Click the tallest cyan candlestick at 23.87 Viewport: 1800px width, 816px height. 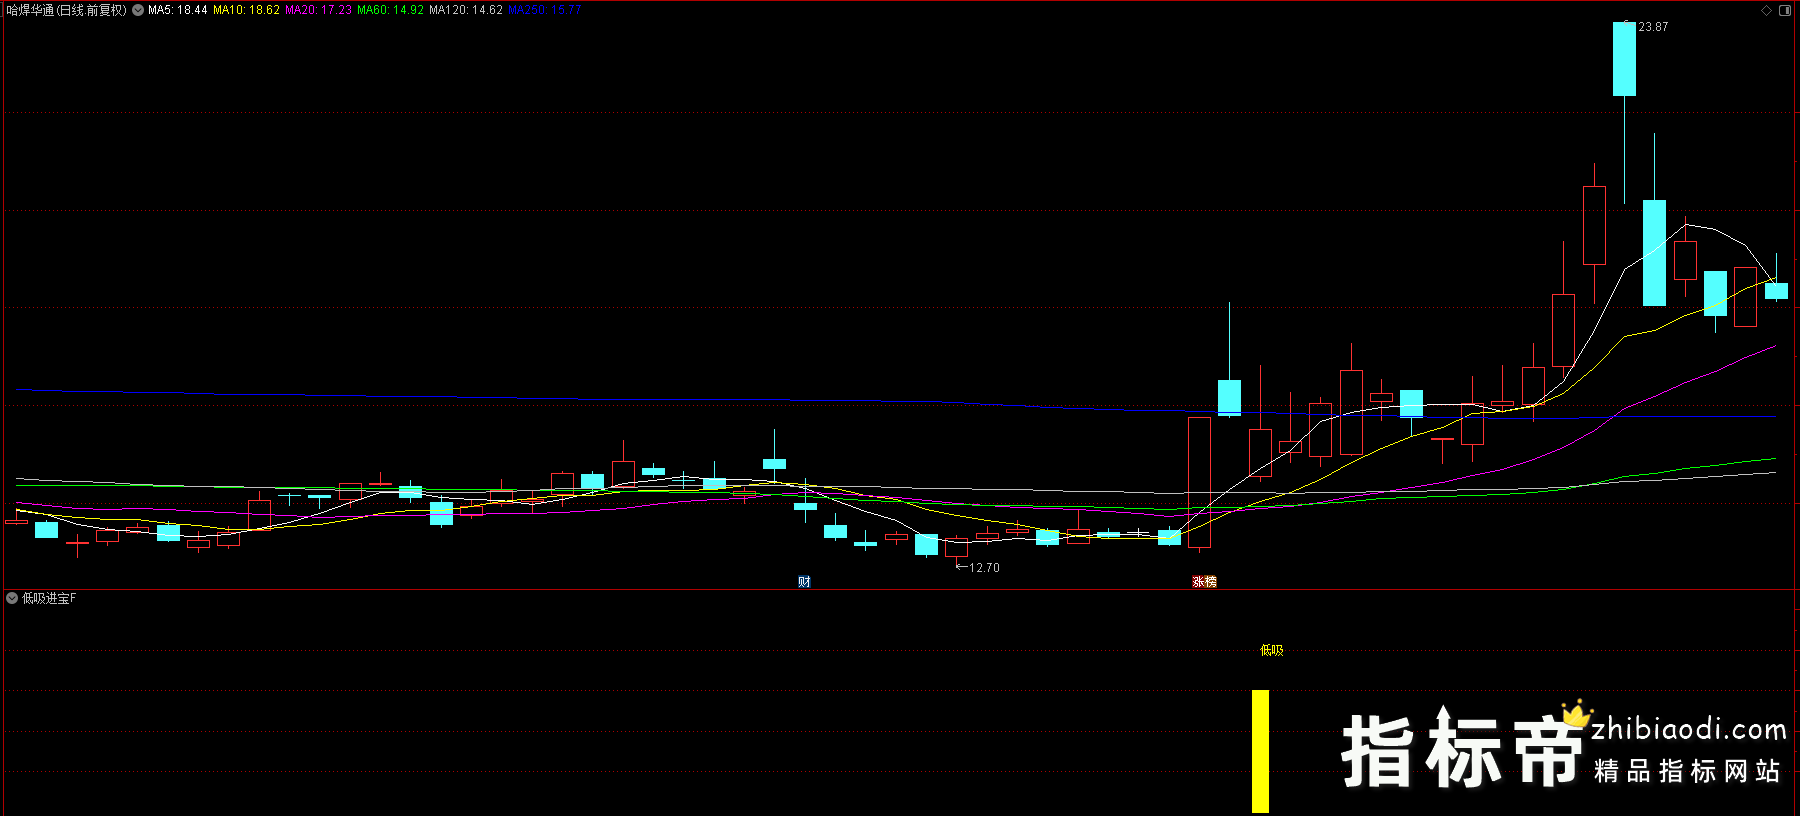(1624, 59)
